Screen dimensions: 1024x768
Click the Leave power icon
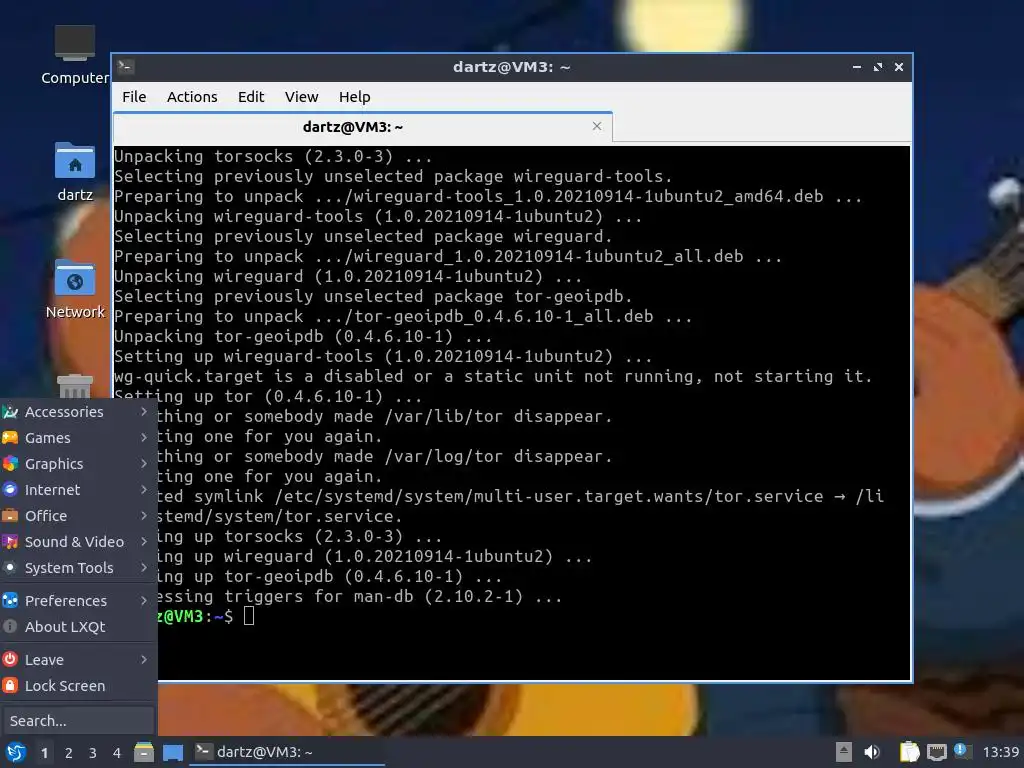pyautogui.click(x=10, y=660)
